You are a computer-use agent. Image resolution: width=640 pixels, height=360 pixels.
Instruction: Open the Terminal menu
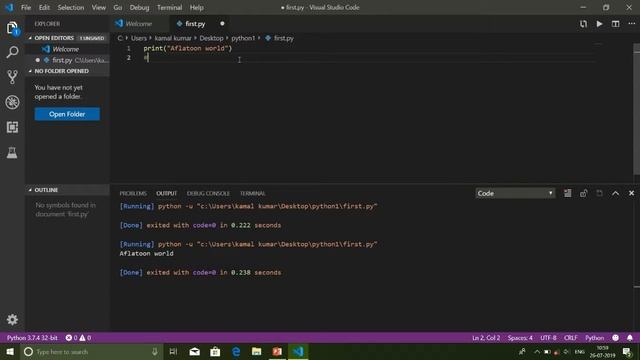tap(169, 7)
